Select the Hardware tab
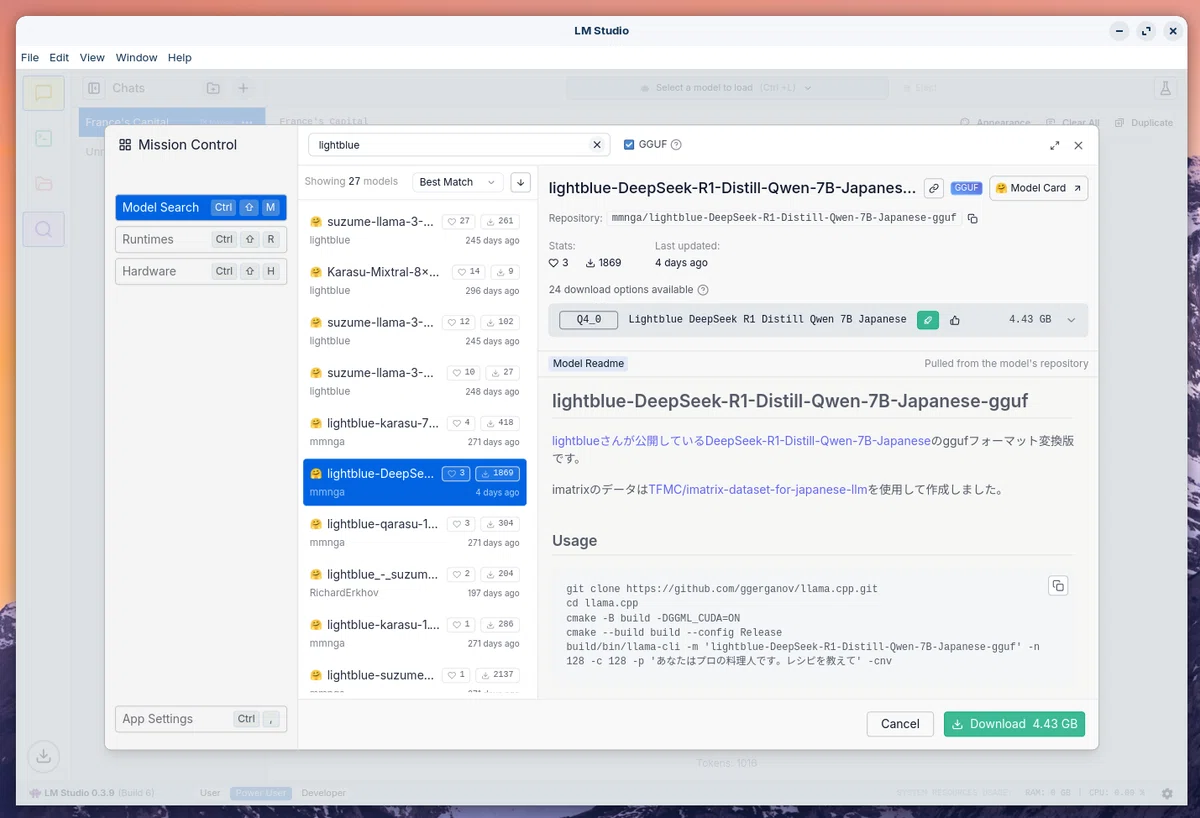 201,272
